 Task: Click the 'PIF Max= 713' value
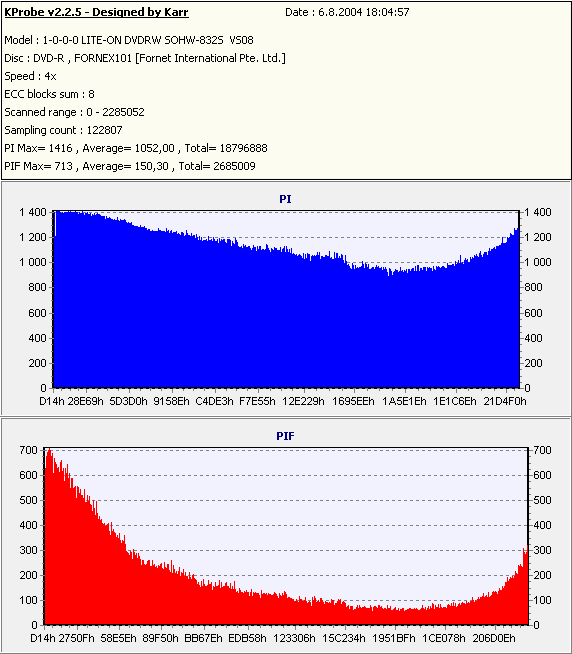pos(38,166)
